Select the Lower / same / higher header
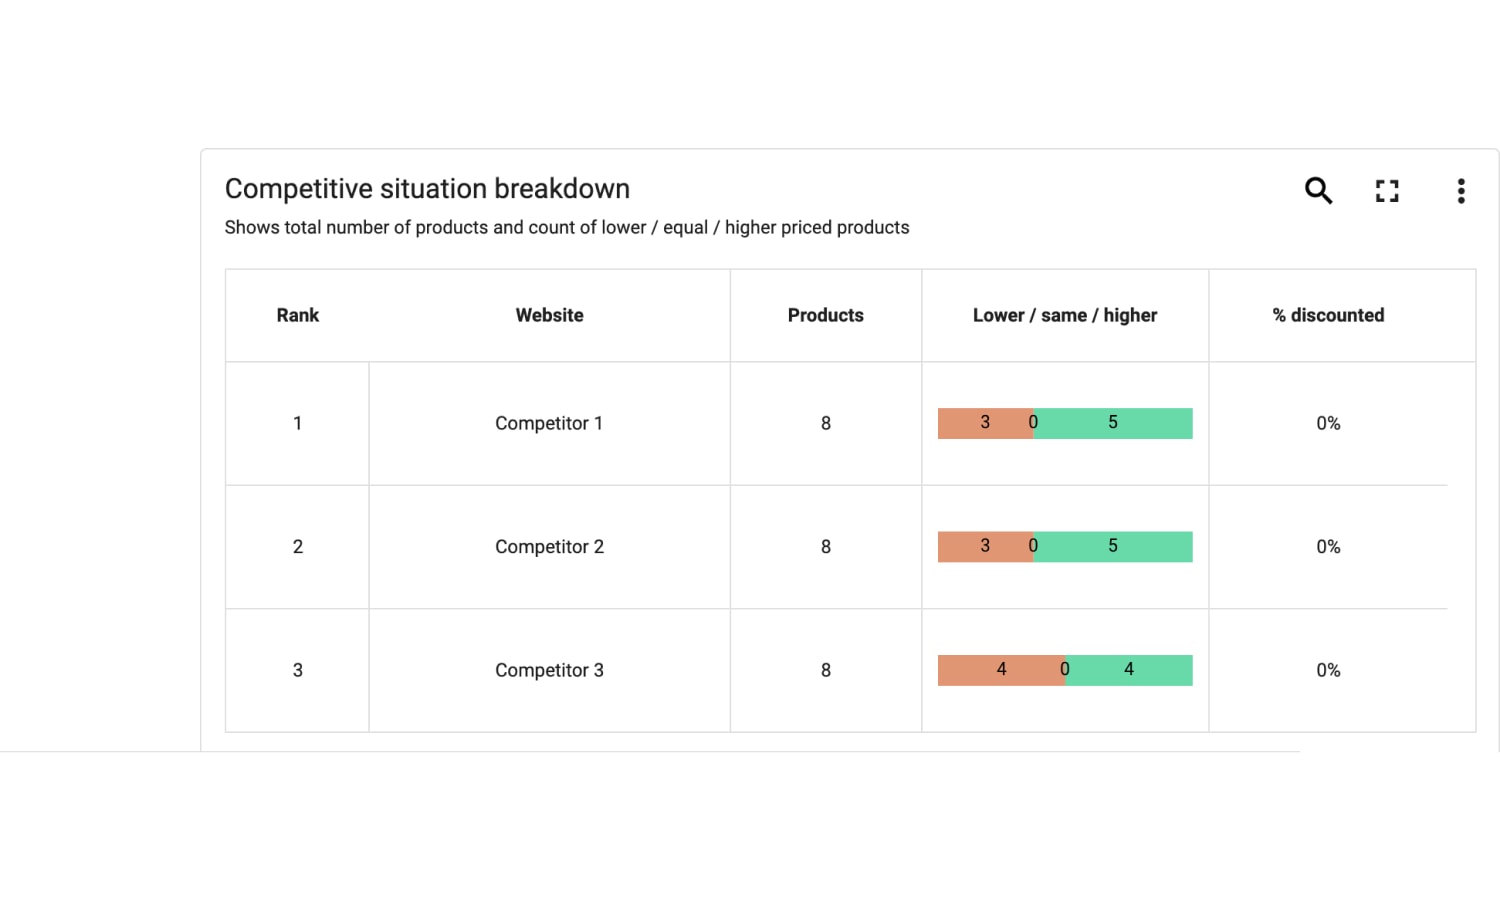Image resolution: width=1500 pixels, height=900 pixels. tap(1065, 315)
